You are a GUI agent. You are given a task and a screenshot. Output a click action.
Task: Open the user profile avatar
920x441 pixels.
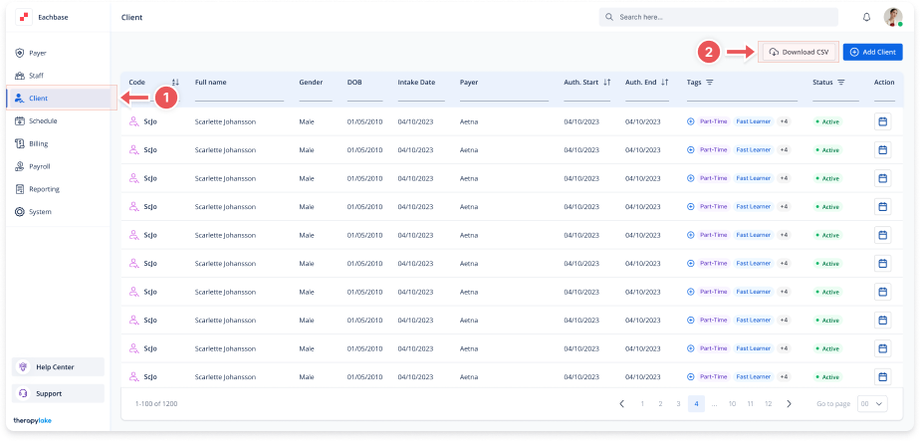[x=893, y=17]
